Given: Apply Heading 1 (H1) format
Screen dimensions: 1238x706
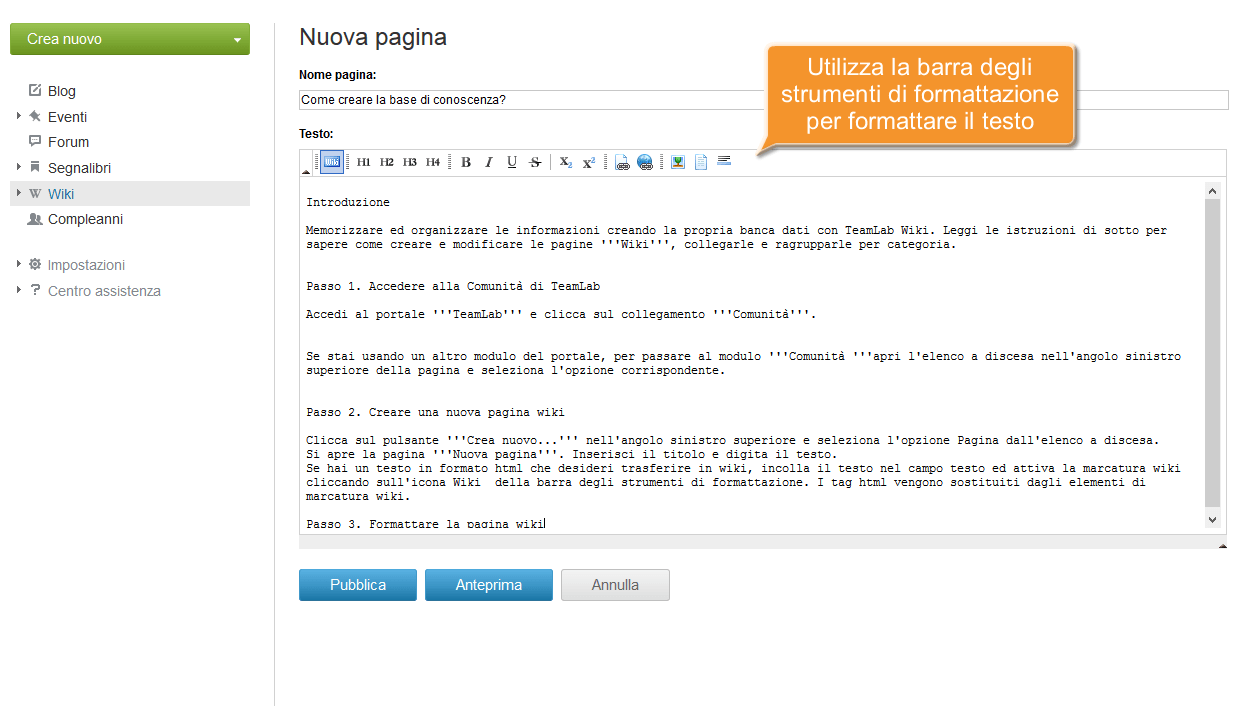Looking at the screenshot, I should coord(363,162).
